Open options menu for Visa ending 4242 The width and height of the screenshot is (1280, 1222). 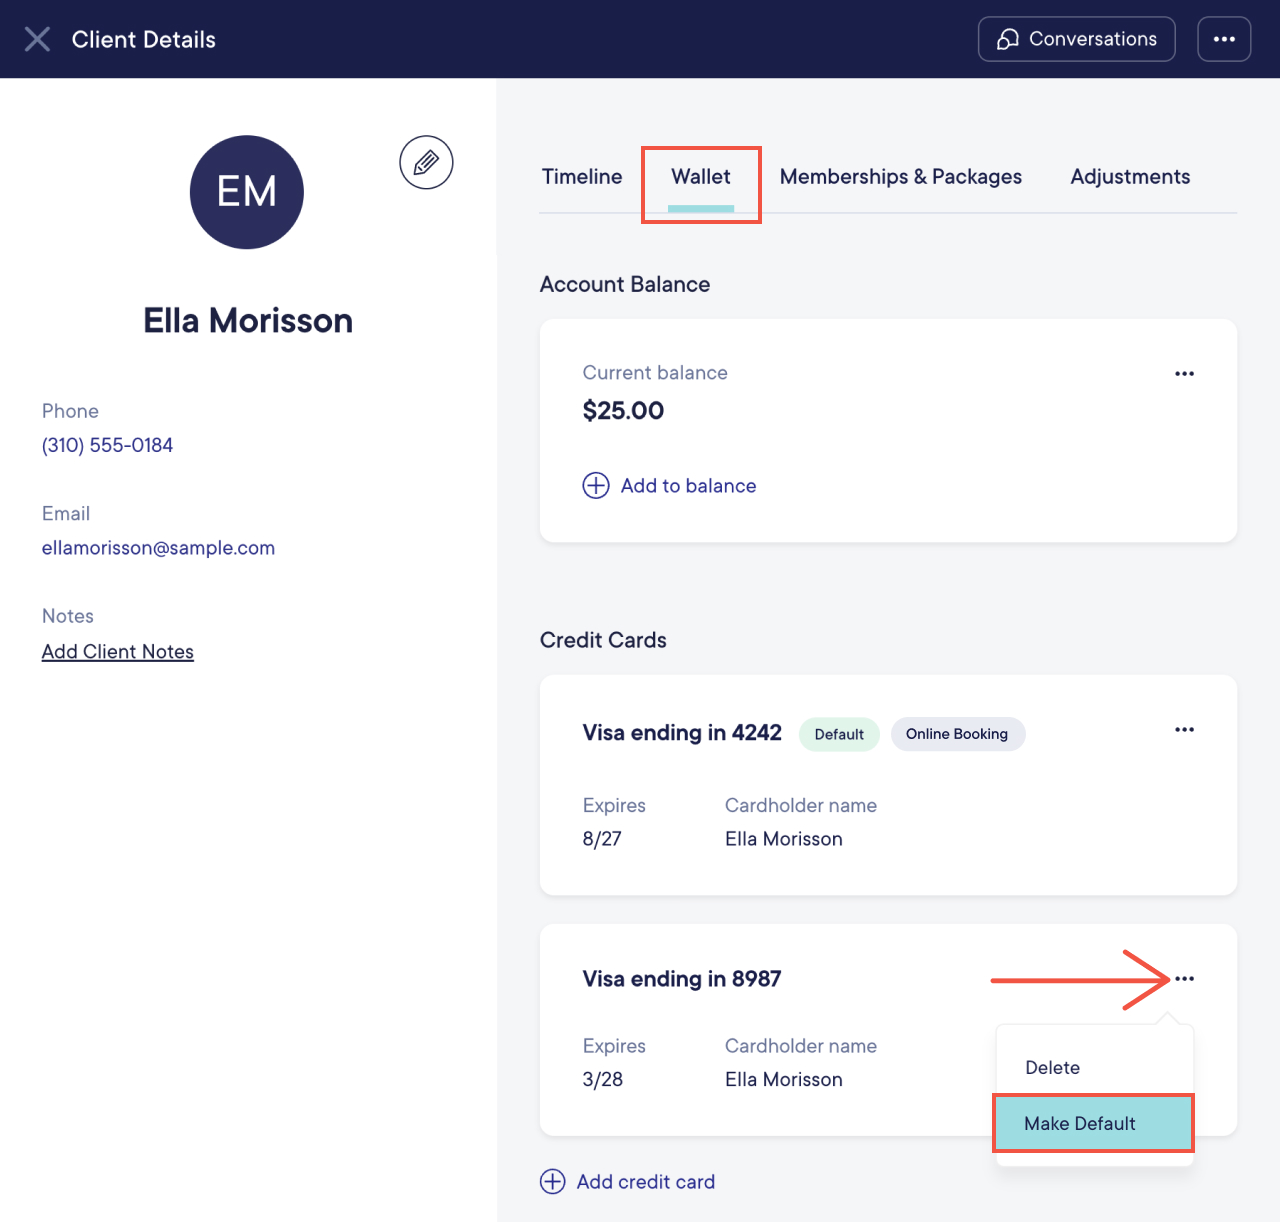pyautogui.click(x=1184, y=729)
